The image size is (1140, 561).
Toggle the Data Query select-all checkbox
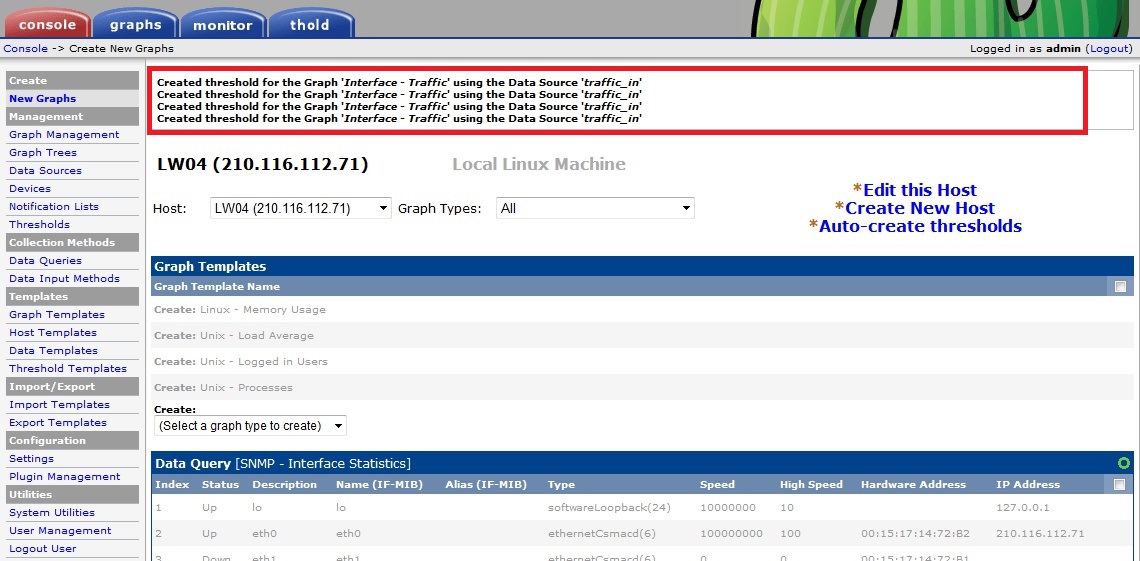tap(1120, 484)
